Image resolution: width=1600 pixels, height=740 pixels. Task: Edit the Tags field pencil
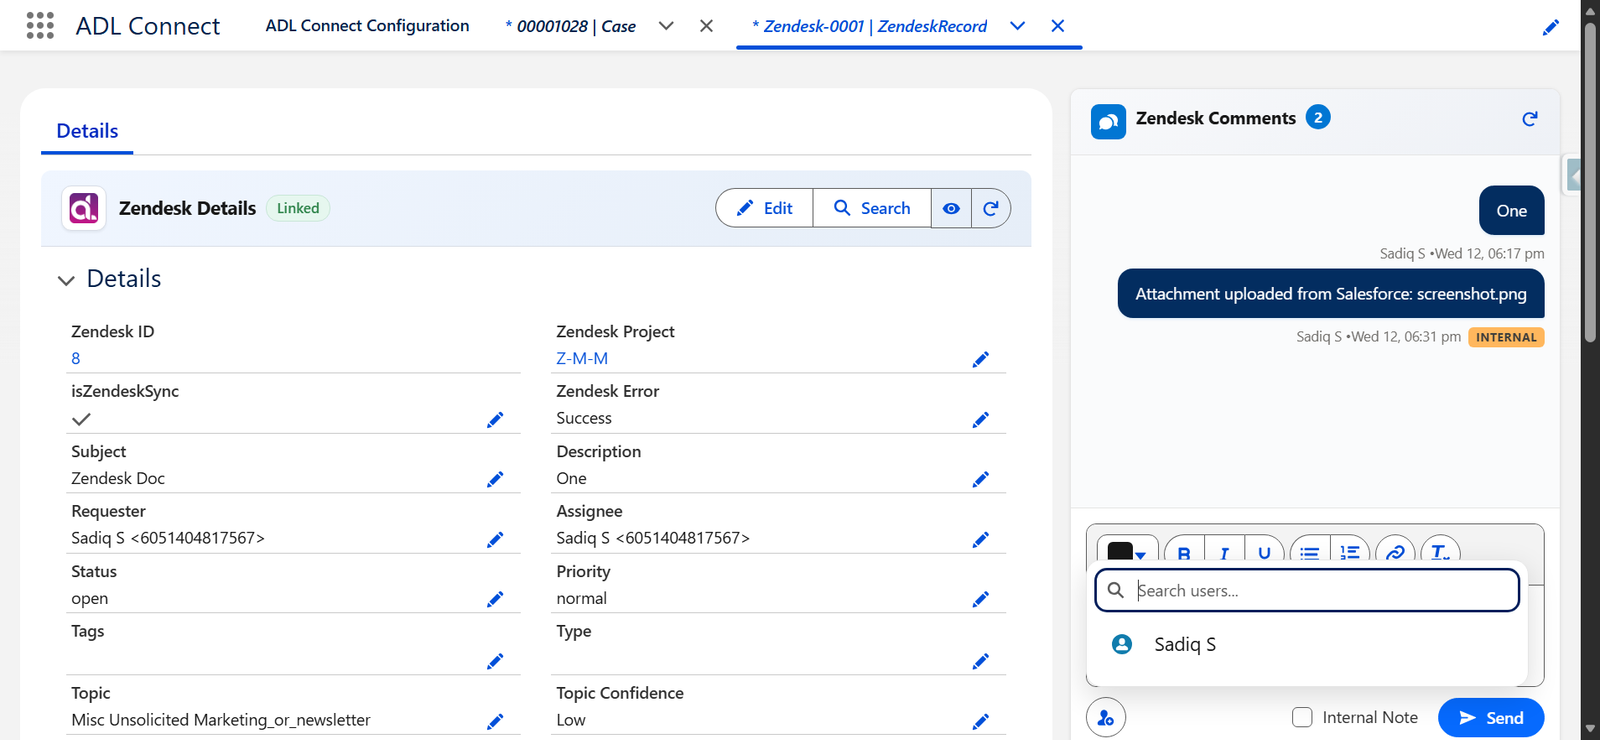(x=494, y=661)
